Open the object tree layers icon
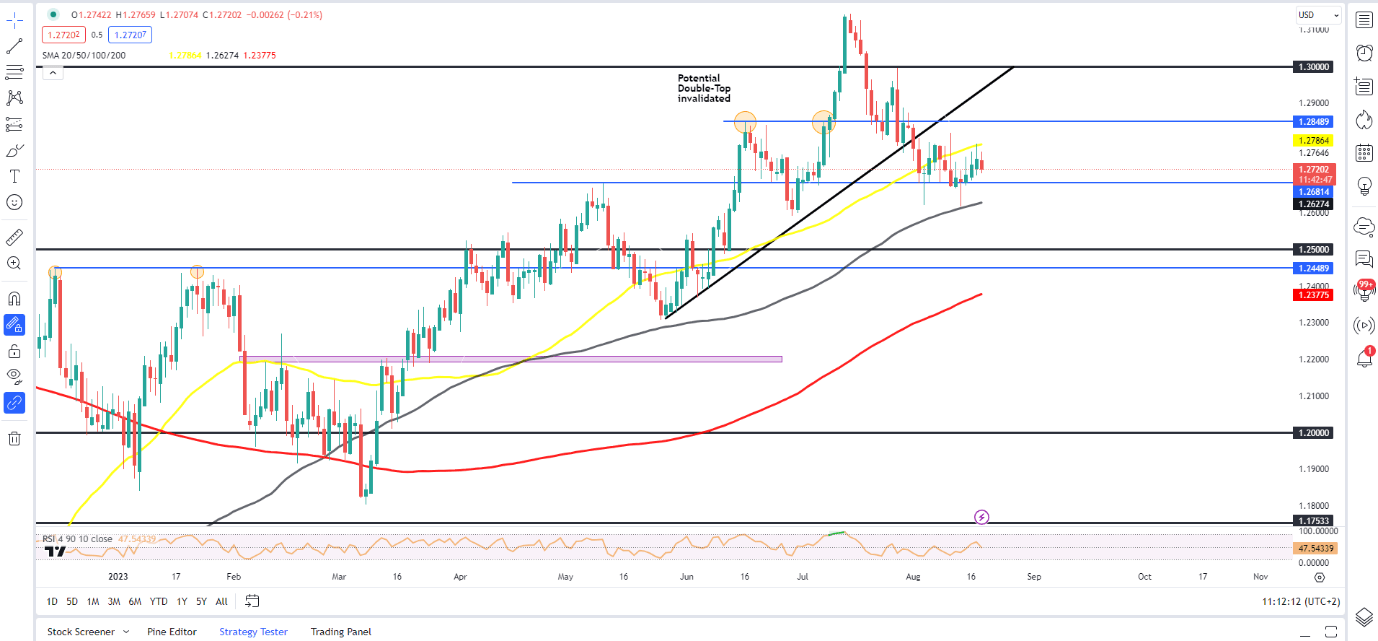1378x641 pixels. click(1364, 617)
